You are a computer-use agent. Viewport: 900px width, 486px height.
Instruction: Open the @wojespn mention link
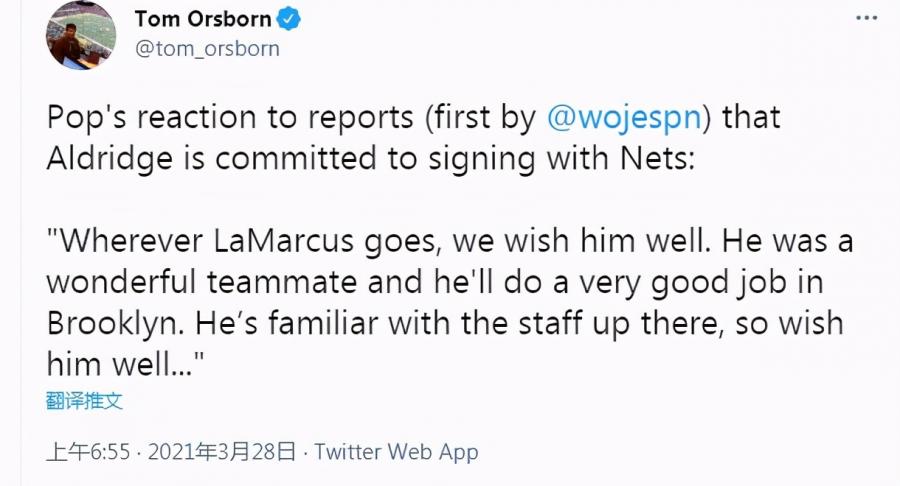click(x=625, y=117)
